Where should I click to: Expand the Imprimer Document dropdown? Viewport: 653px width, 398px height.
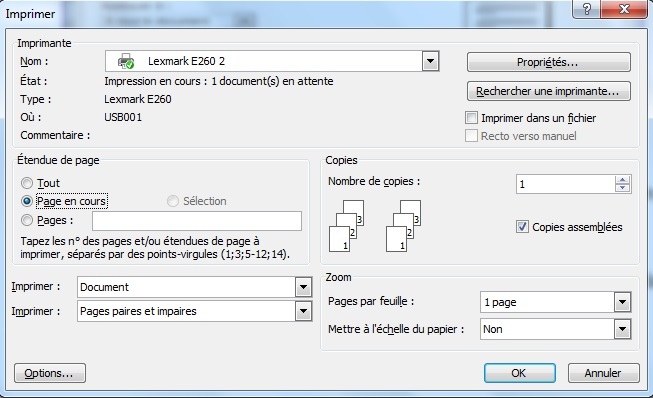(x=303, y=287)
